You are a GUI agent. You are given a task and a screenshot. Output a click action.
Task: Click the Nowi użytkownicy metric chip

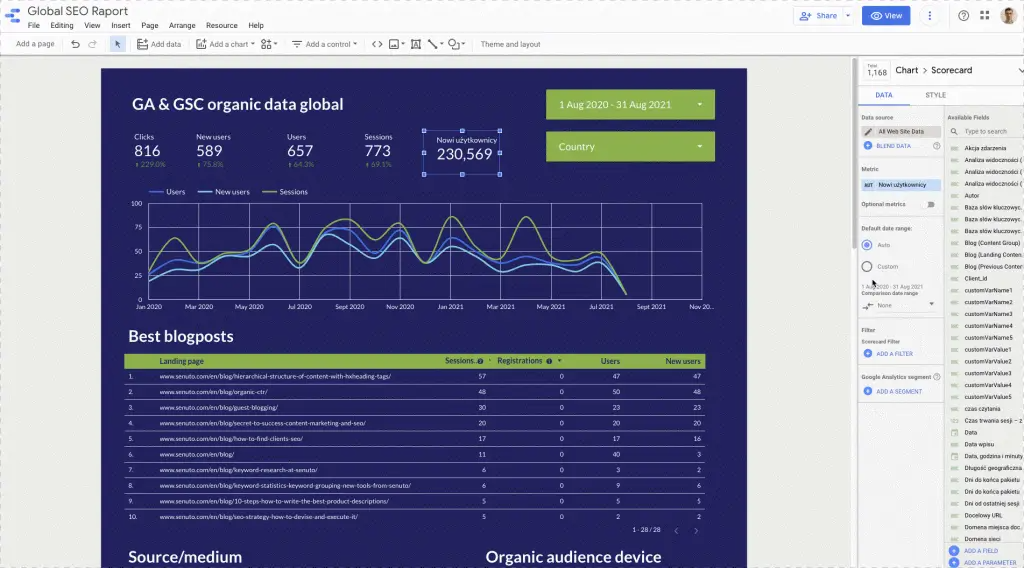click(x=901, y=185)
